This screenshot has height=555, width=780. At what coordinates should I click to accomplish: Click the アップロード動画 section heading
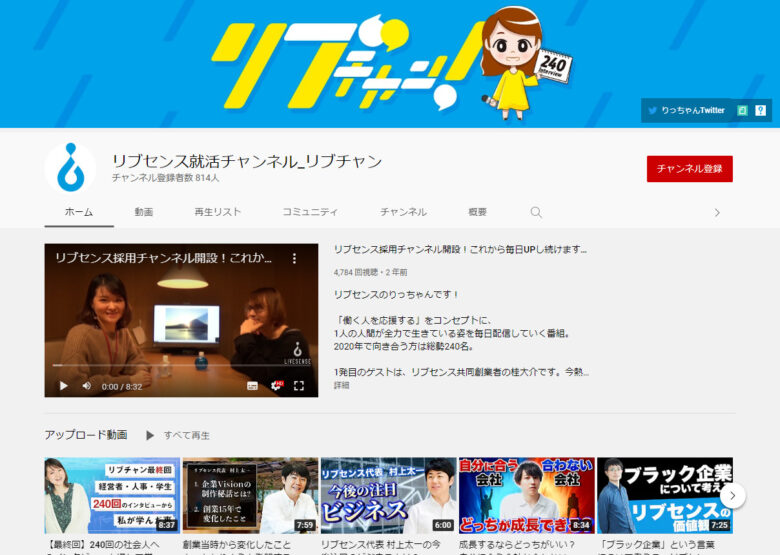tap(86, 435)
